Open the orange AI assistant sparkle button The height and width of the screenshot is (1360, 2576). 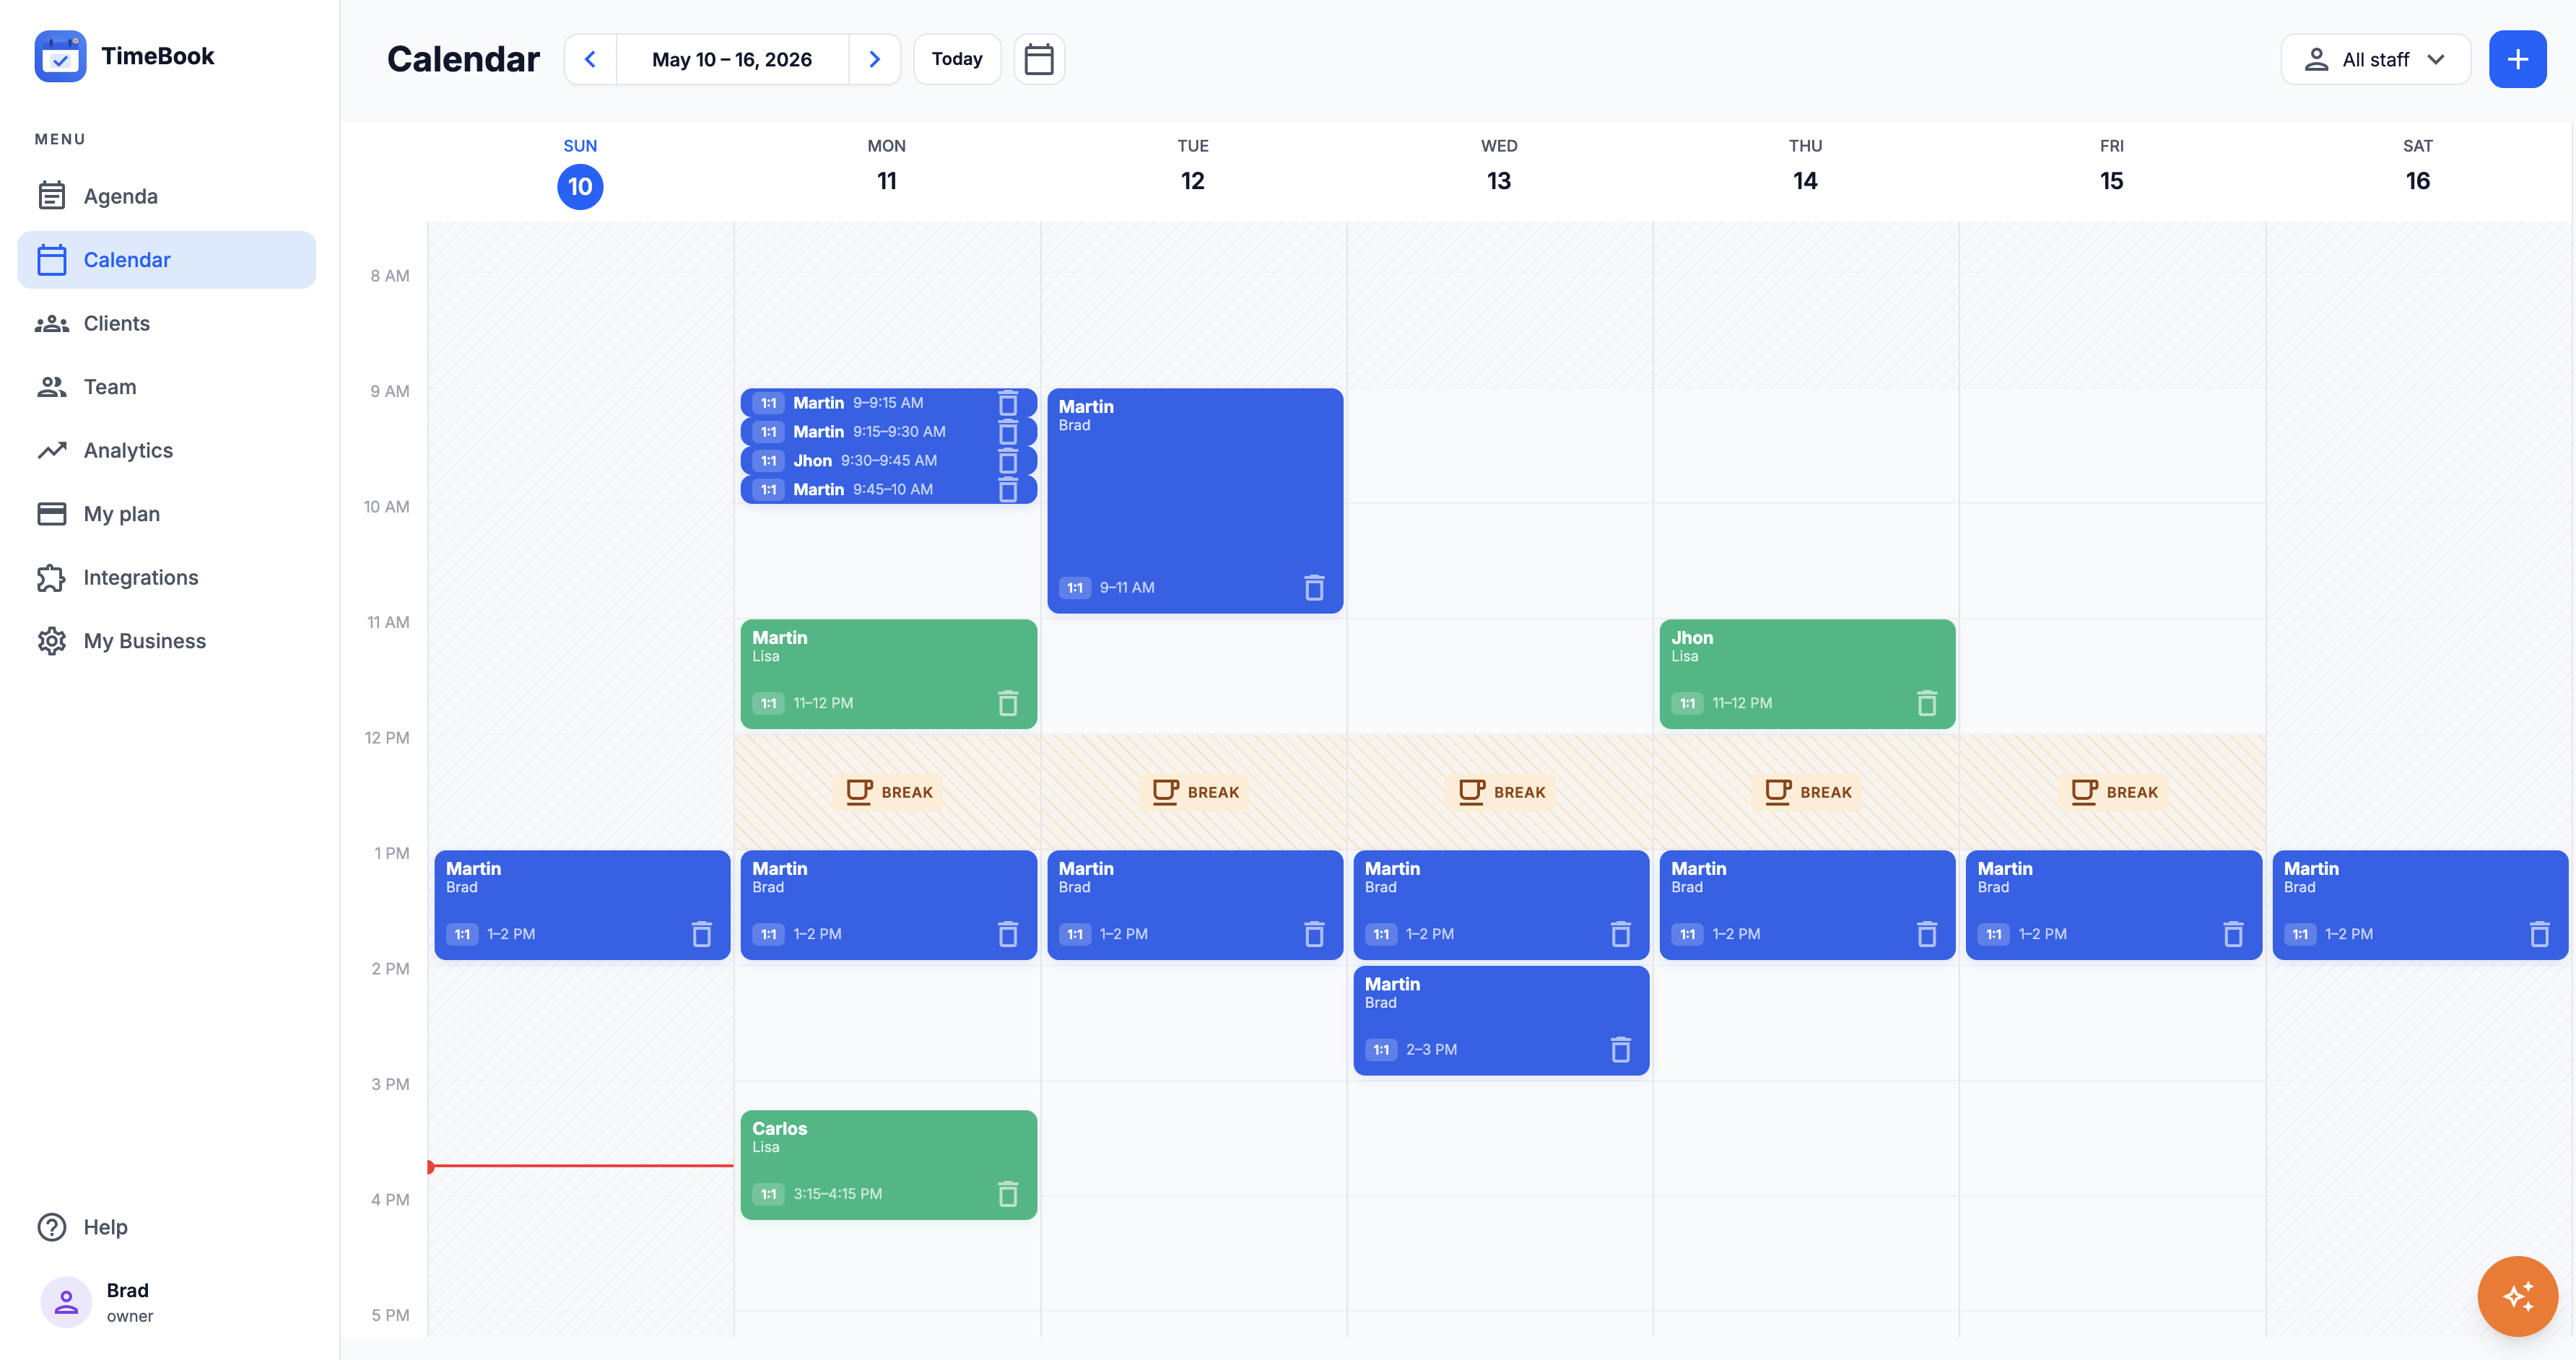pos(2517,1296)
